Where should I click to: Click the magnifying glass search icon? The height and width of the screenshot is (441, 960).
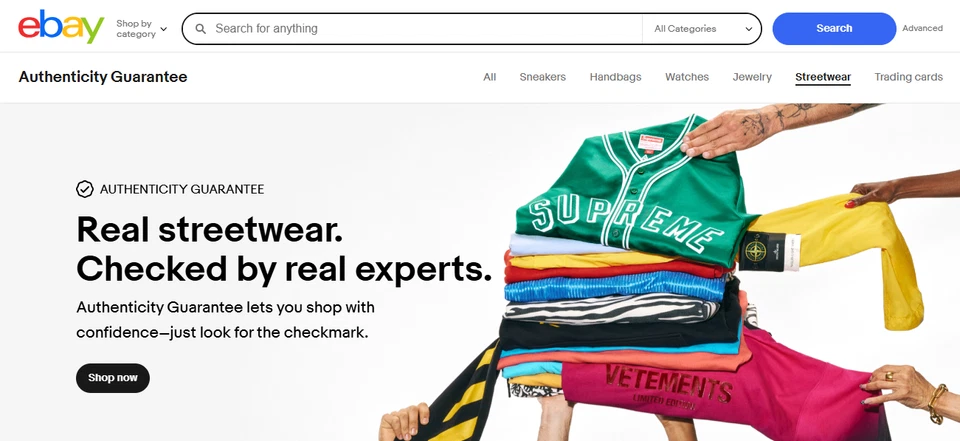[200, 29]
